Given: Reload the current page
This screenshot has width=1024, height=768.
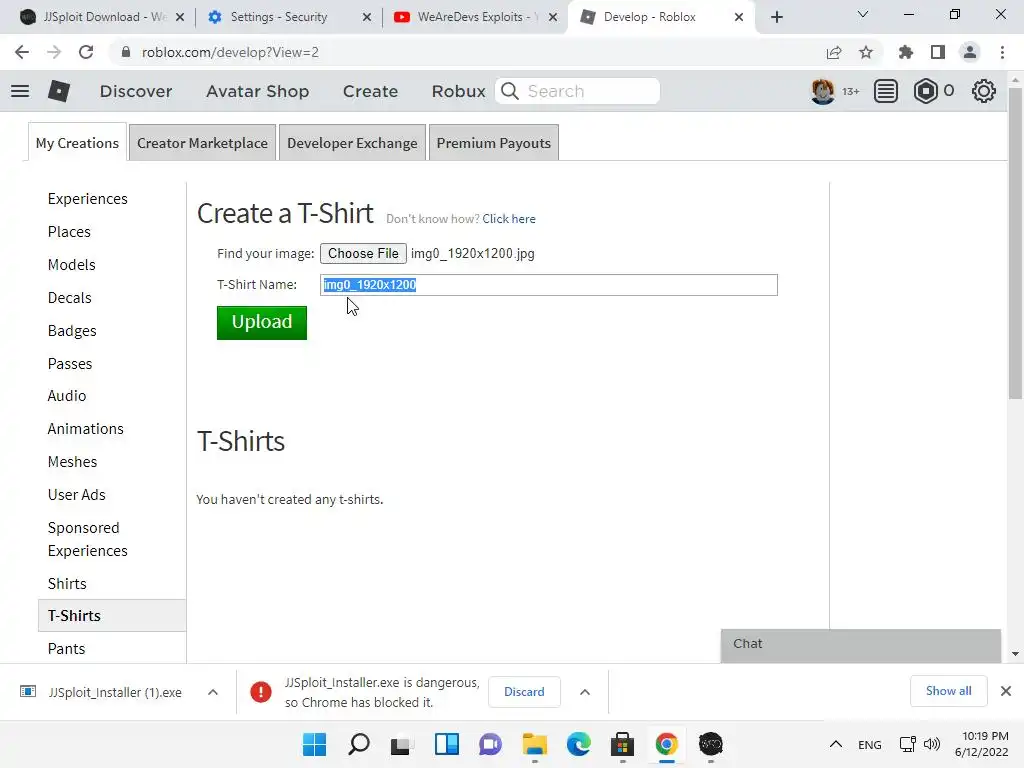Looking at the screenshot, I should coord(86,52).
